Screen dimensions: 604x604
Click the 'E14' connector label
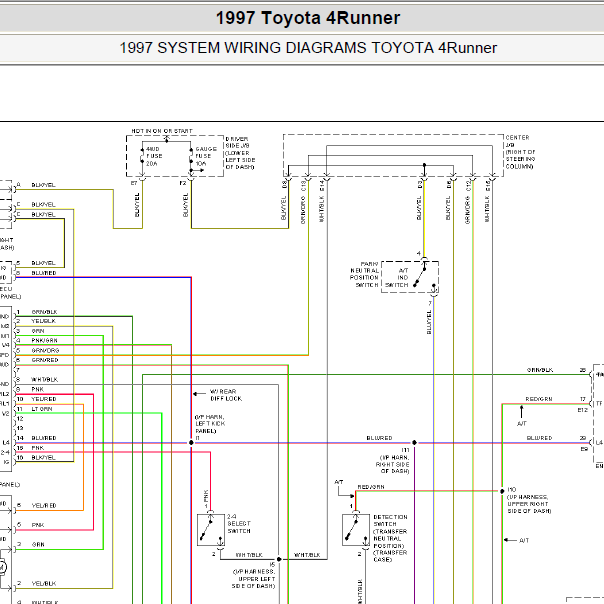pyautogui.click(x=322, y=186)
